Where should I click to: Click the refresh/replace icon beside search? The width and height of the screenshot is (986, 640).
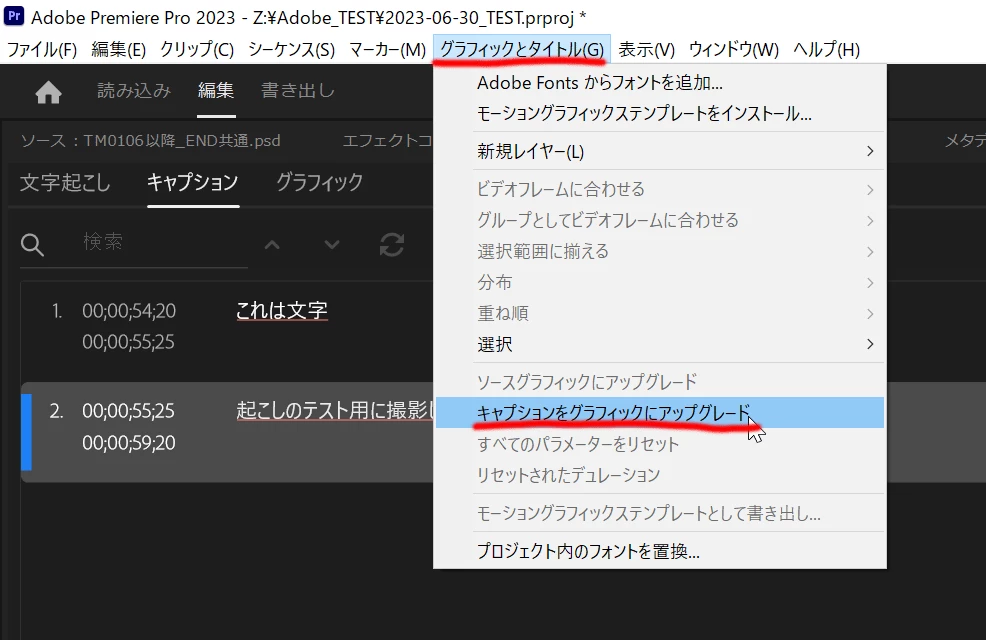click(x=392, y=245)
